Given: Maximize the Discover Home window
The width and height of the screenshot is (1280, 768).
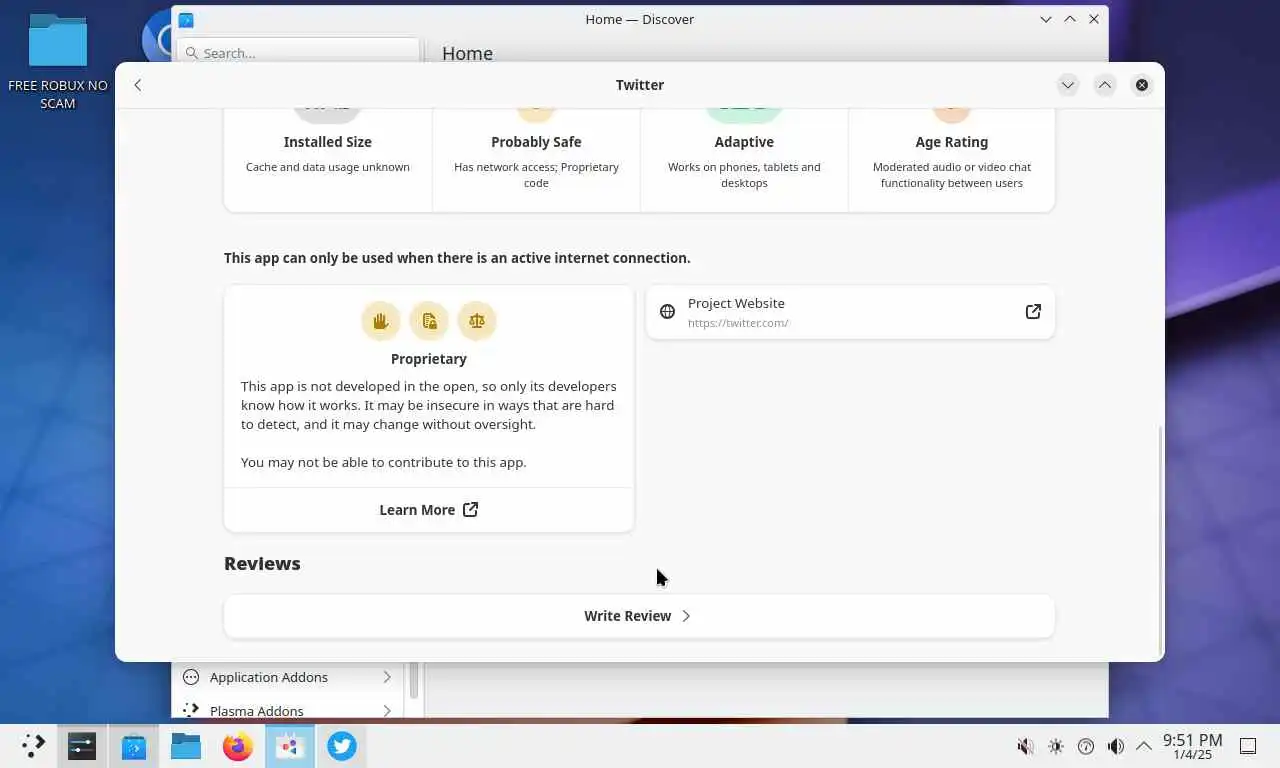Looking at the screenshot, I should pyautogui.click(x=1070, y=19).
